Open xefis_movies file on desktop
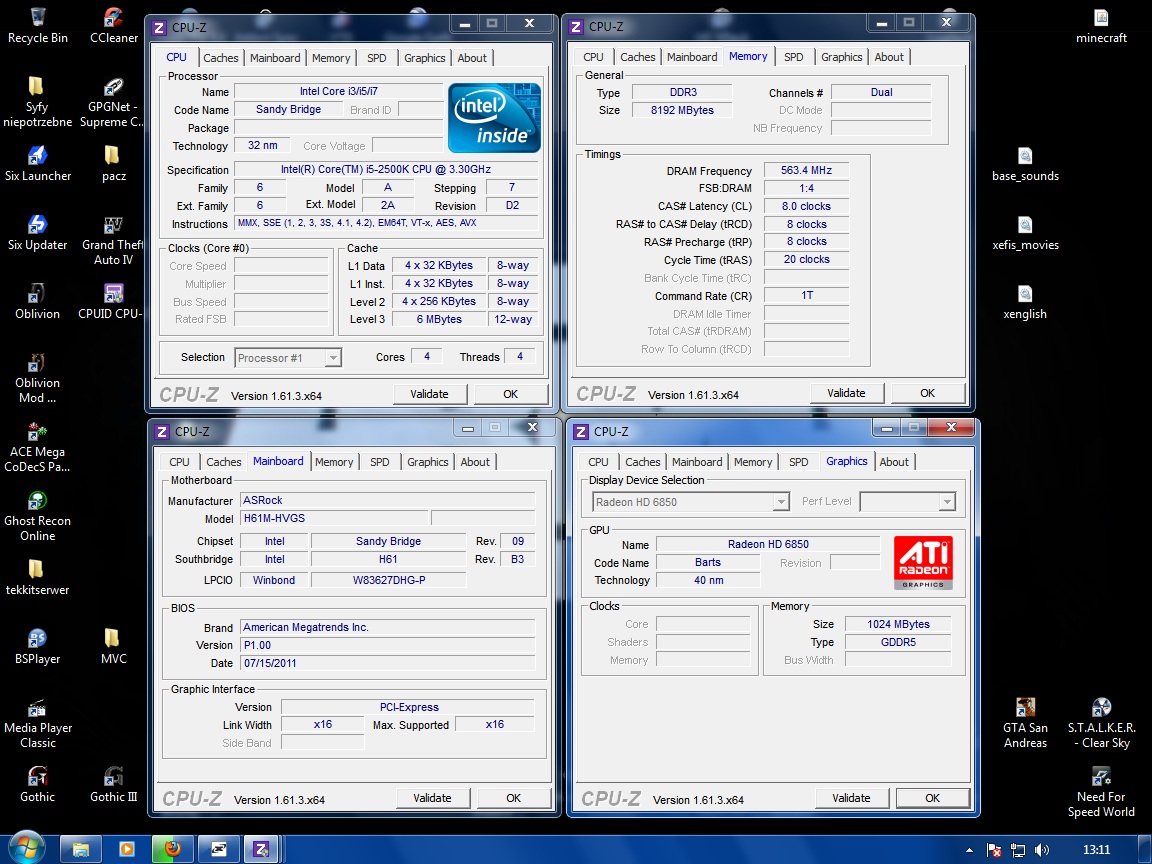The image size is (1152, 864). point(1025,233)
